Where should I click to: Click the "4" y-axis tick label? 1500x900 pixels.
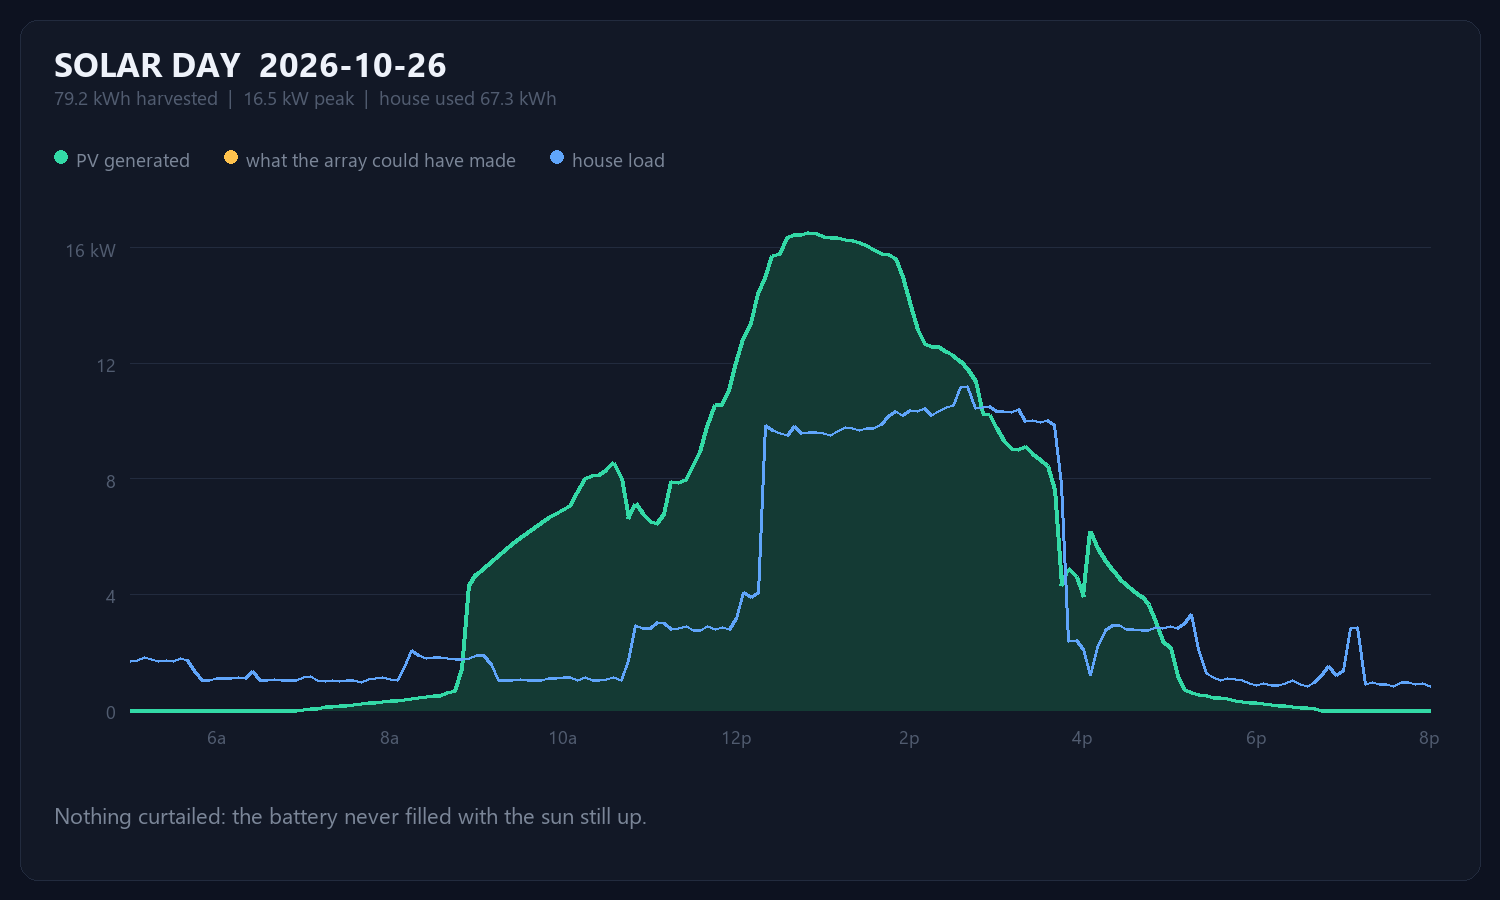click(111, 597)
